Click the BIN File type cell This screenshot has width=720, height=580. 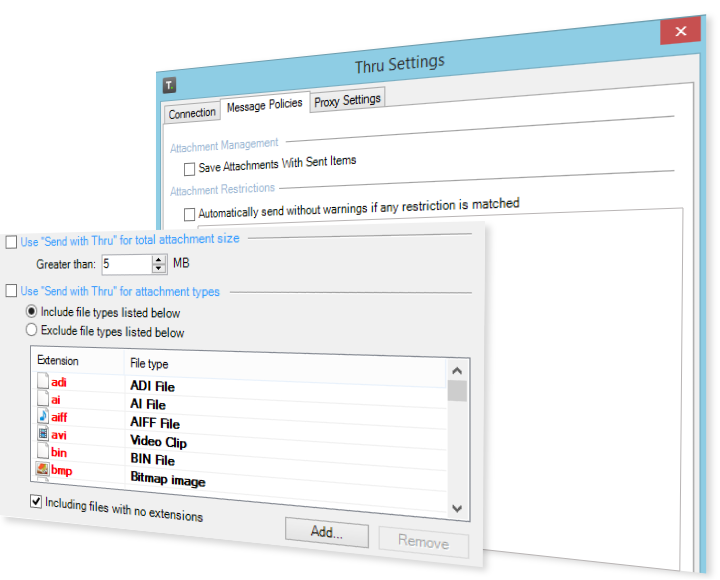(x=152, y=459)
